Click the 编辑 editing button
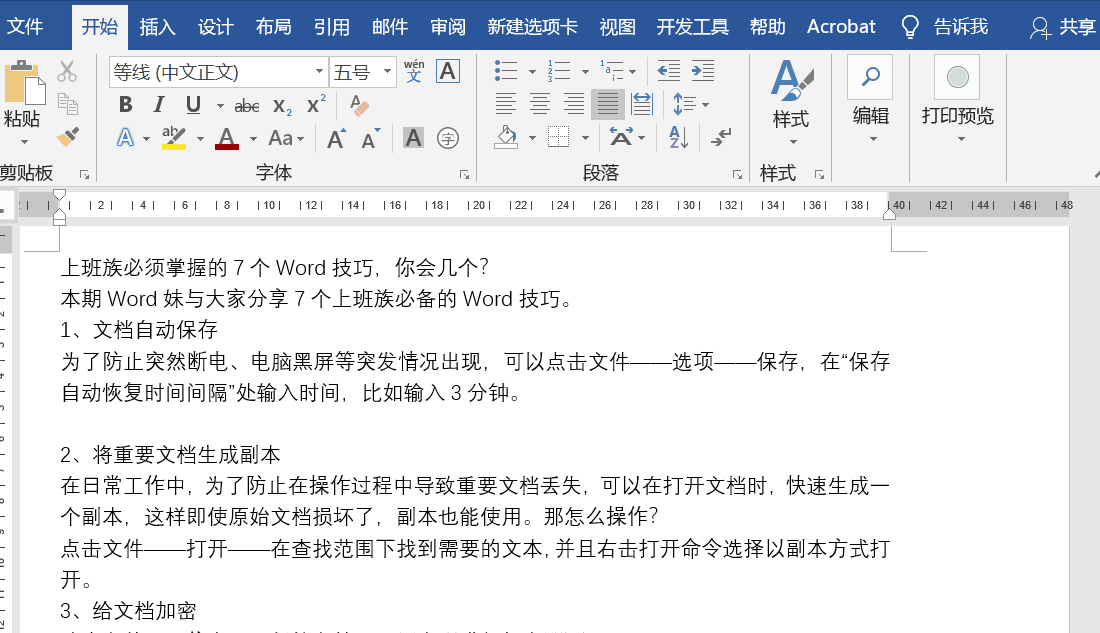 coord(871,100)
